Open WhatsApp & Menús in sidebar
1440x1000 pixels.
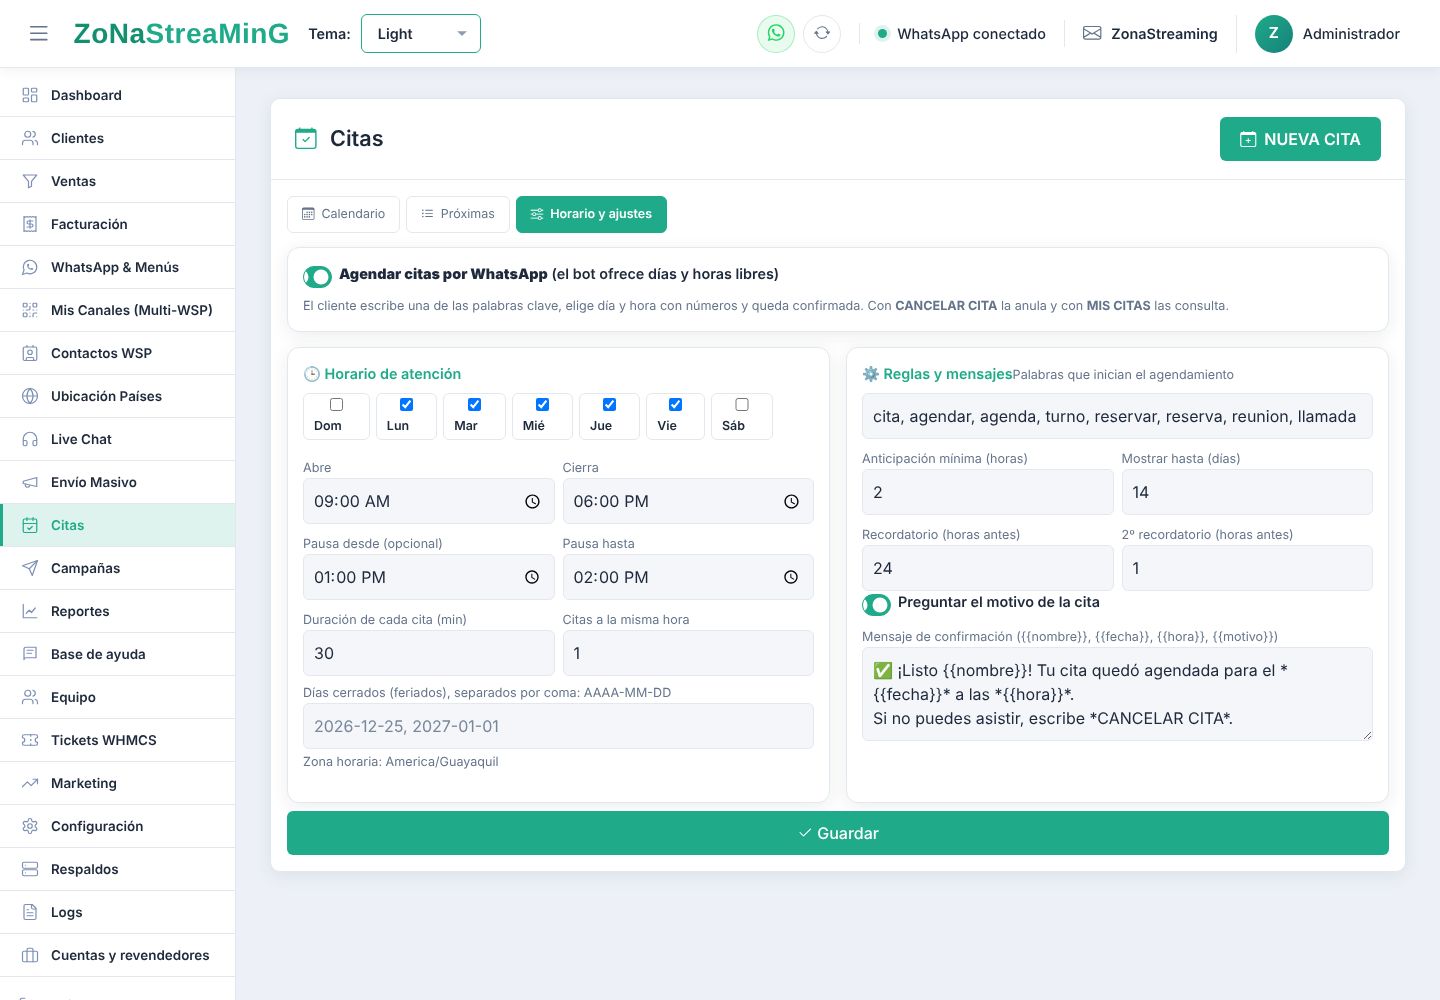point(118,267)
